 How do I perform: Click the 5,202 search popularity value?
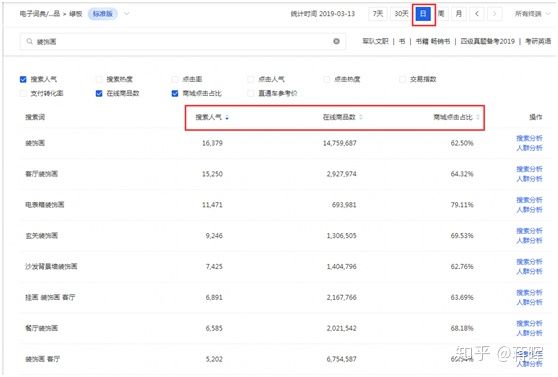(x=214, y=359)
